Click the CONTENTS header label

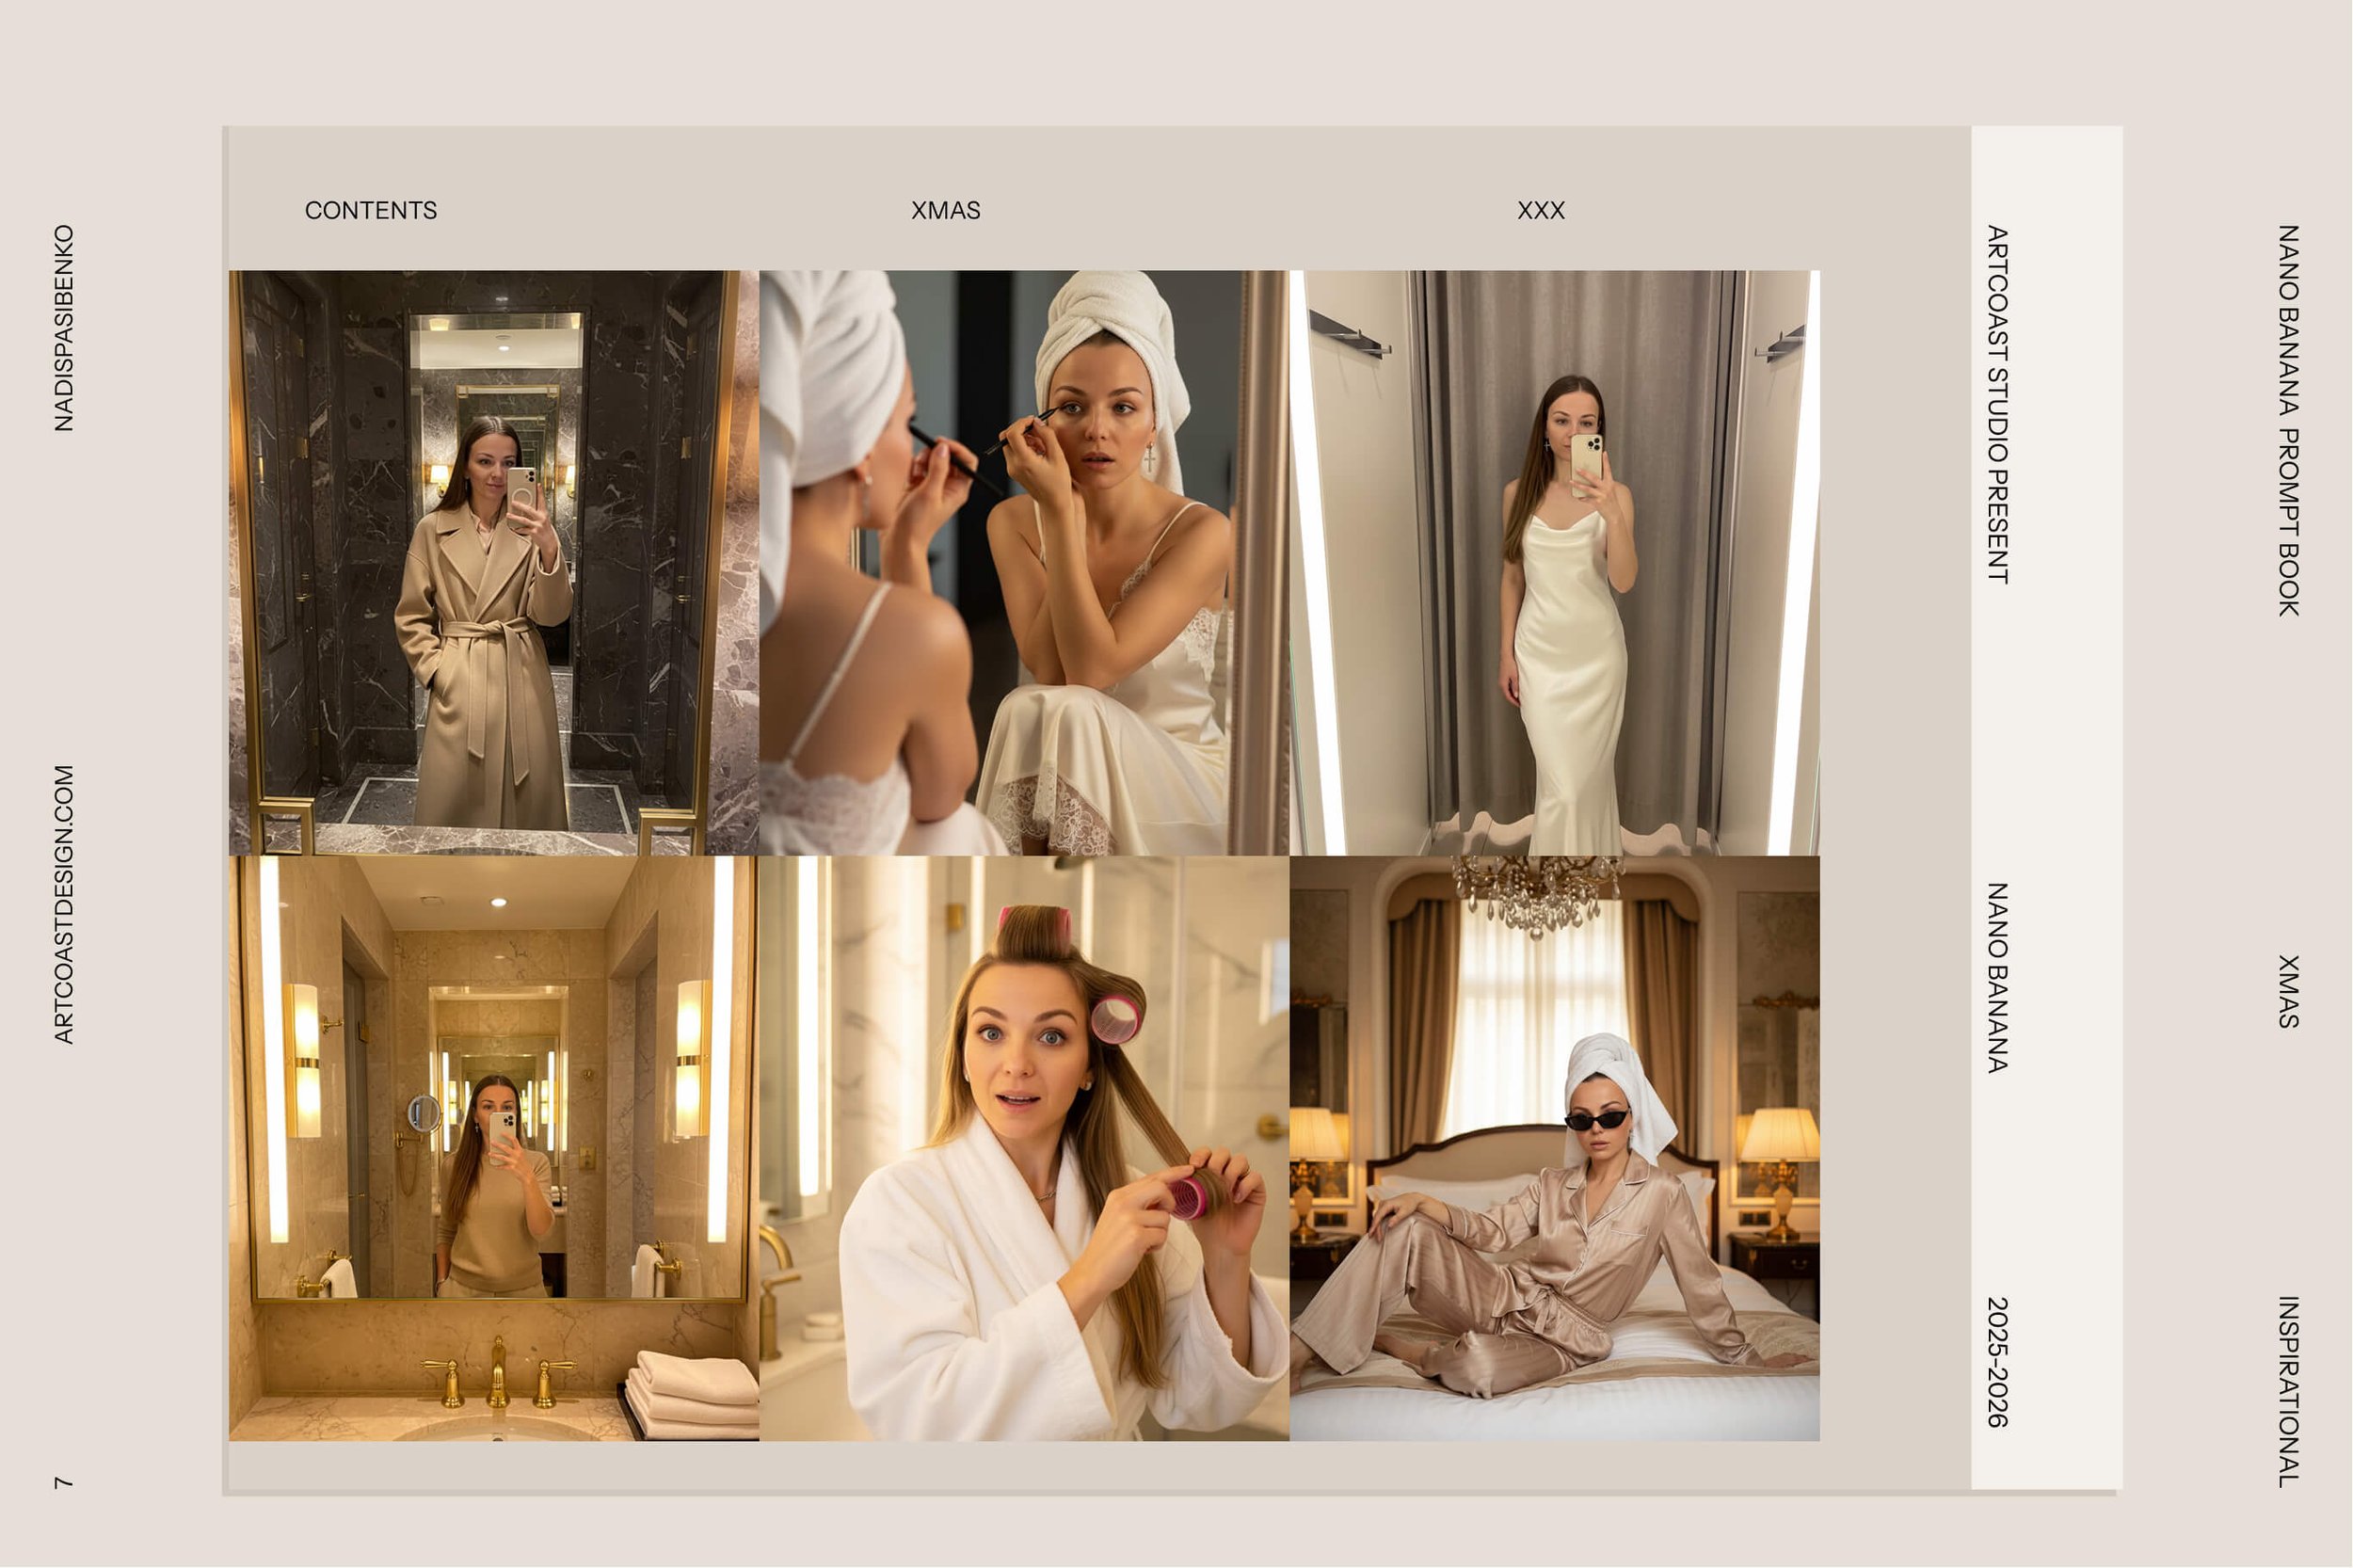pyautogui.click(x=370, y=210)
